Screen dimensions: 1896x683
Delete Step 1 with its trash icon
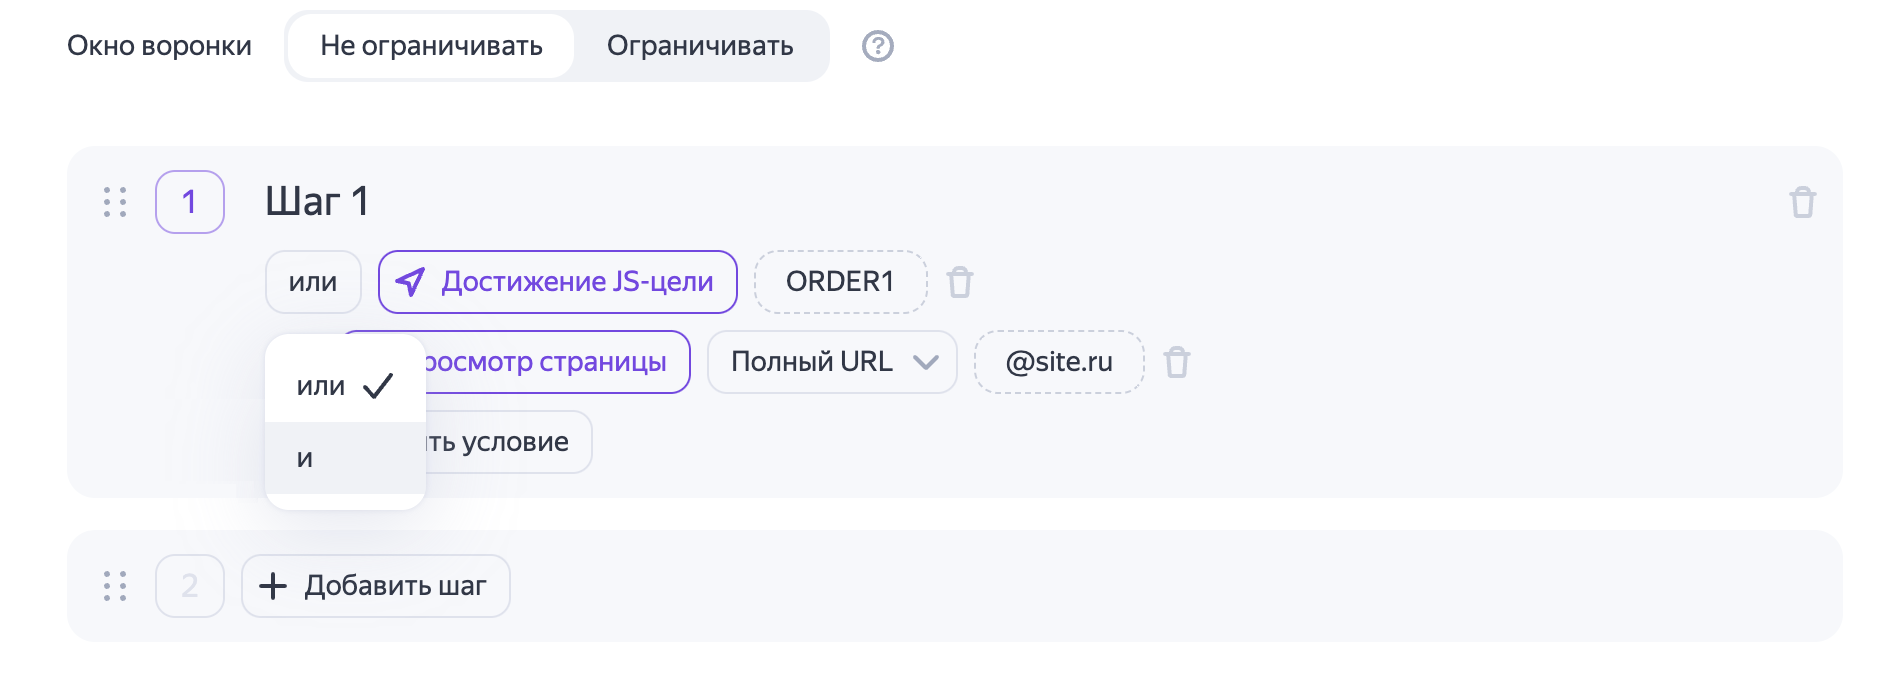pos(1802,202)
